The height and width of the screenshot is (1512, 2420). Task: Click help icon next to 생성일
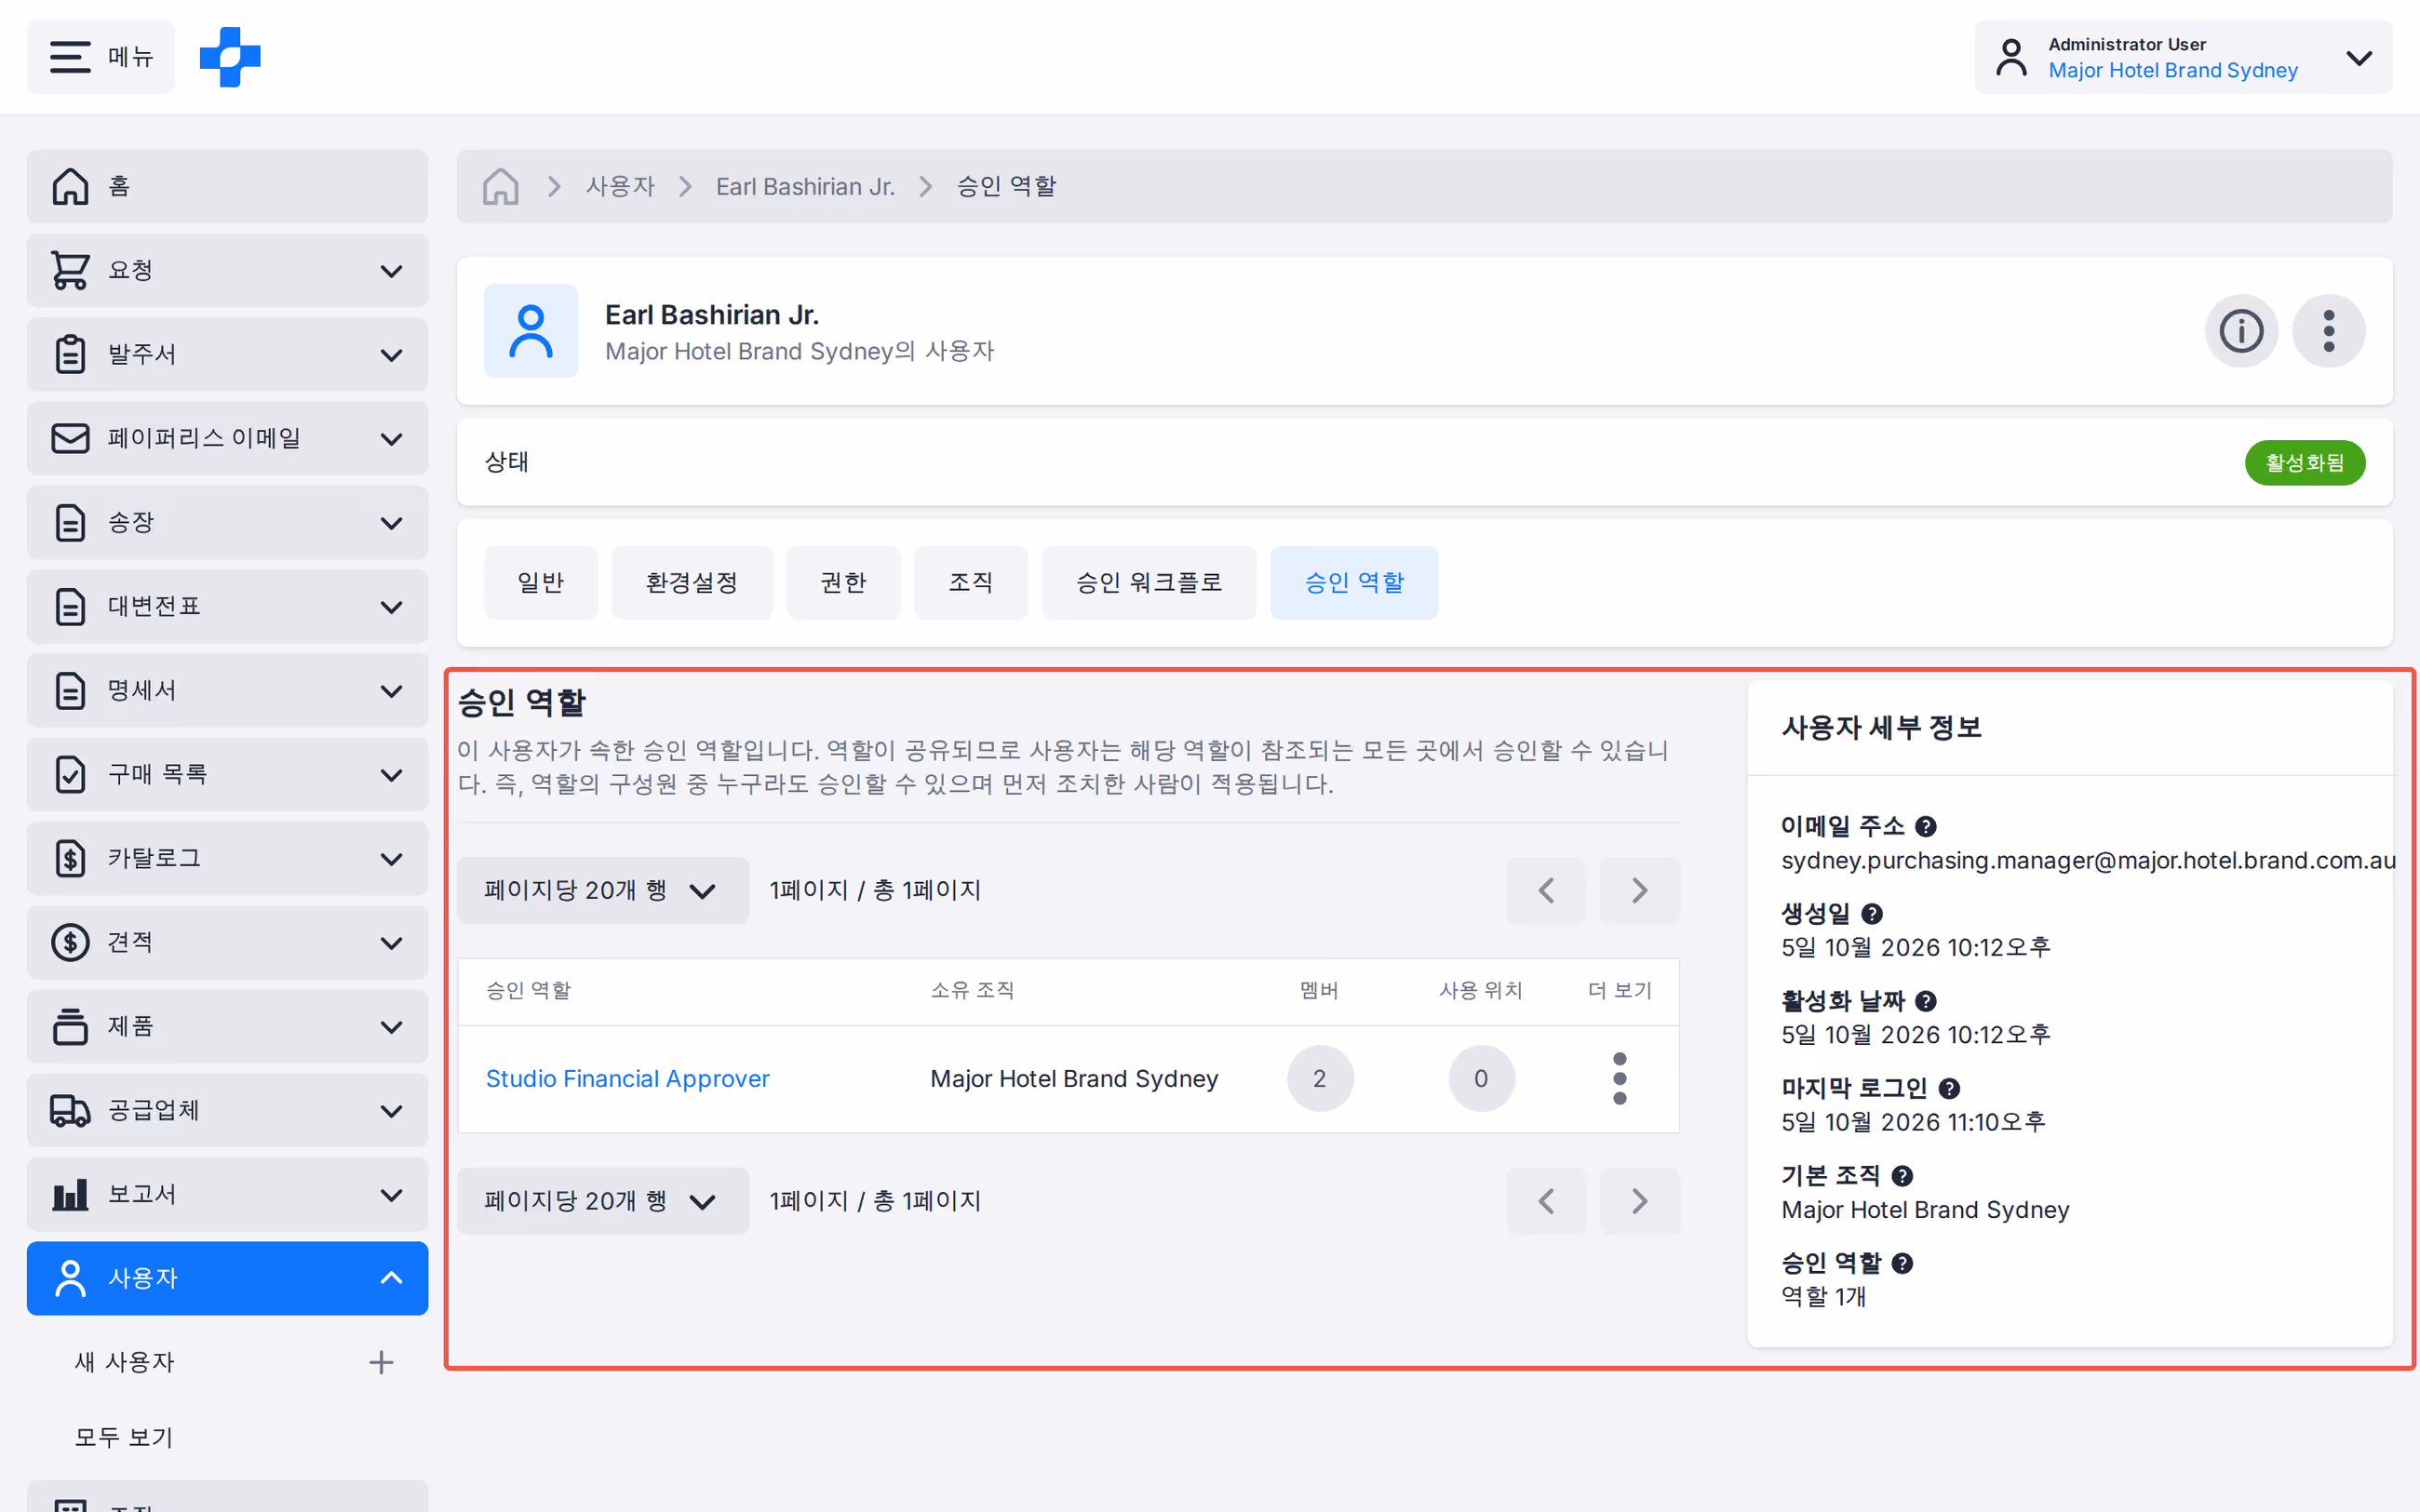coord(1872,914)
